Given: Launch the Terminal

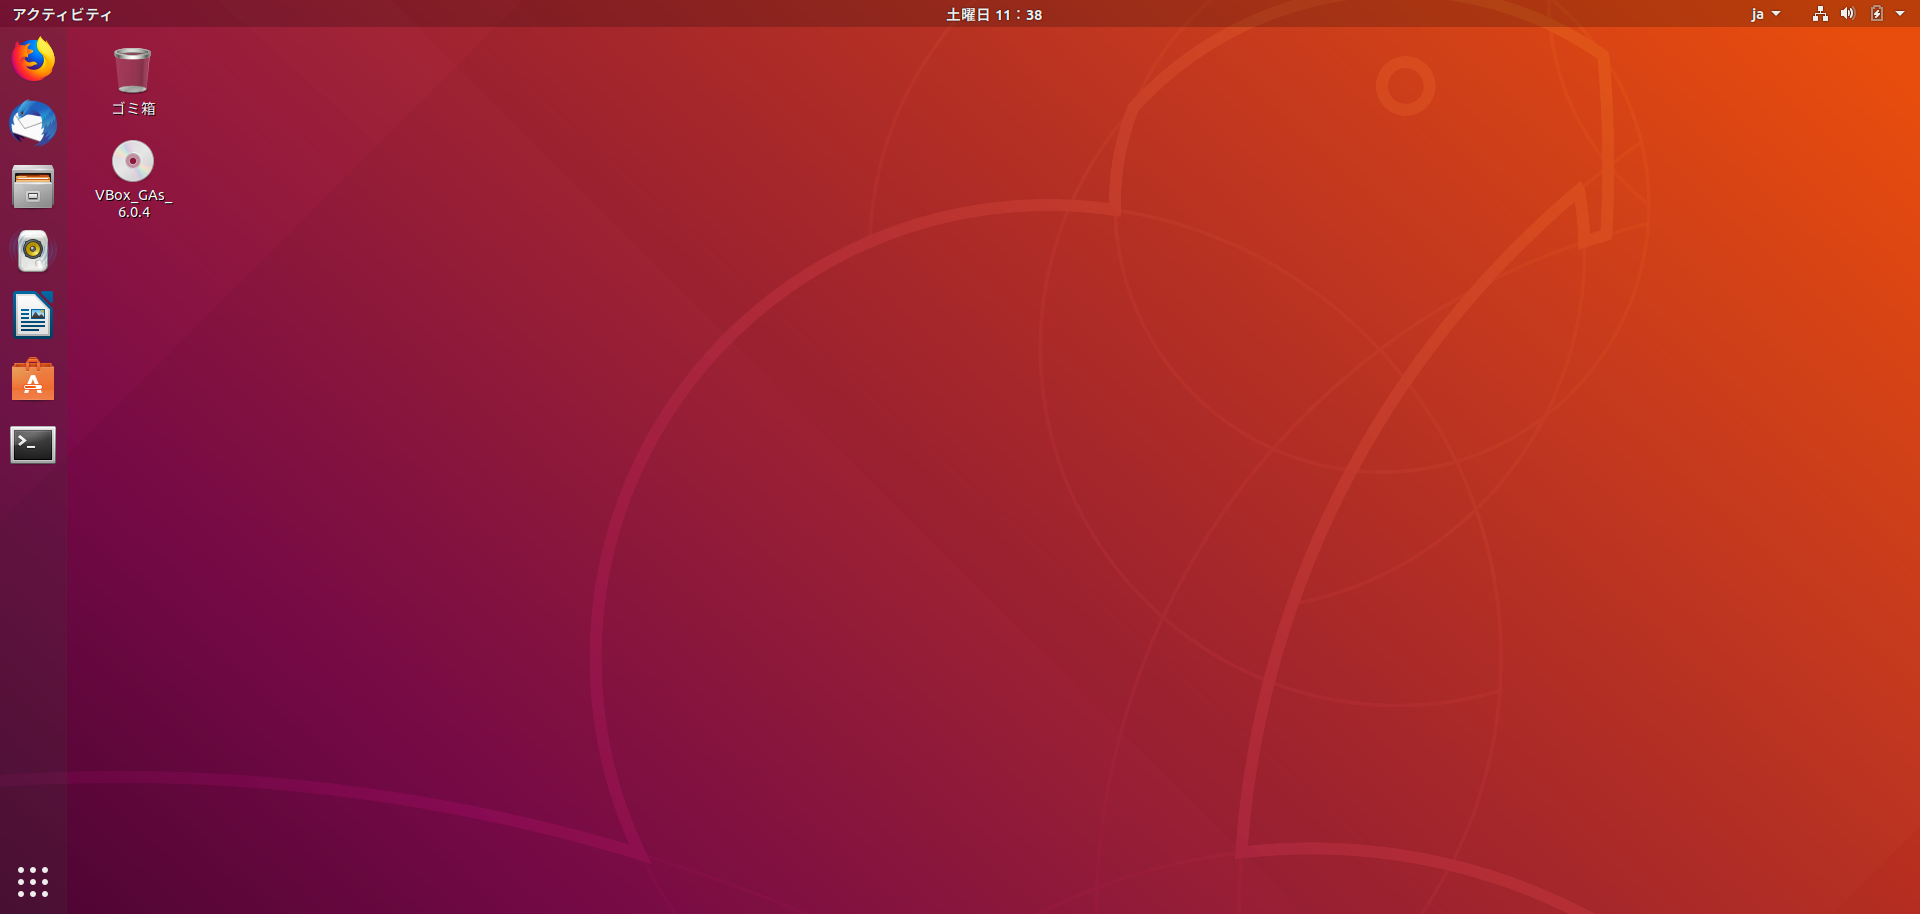Looking at the screenshot, I should click(33, 444).
